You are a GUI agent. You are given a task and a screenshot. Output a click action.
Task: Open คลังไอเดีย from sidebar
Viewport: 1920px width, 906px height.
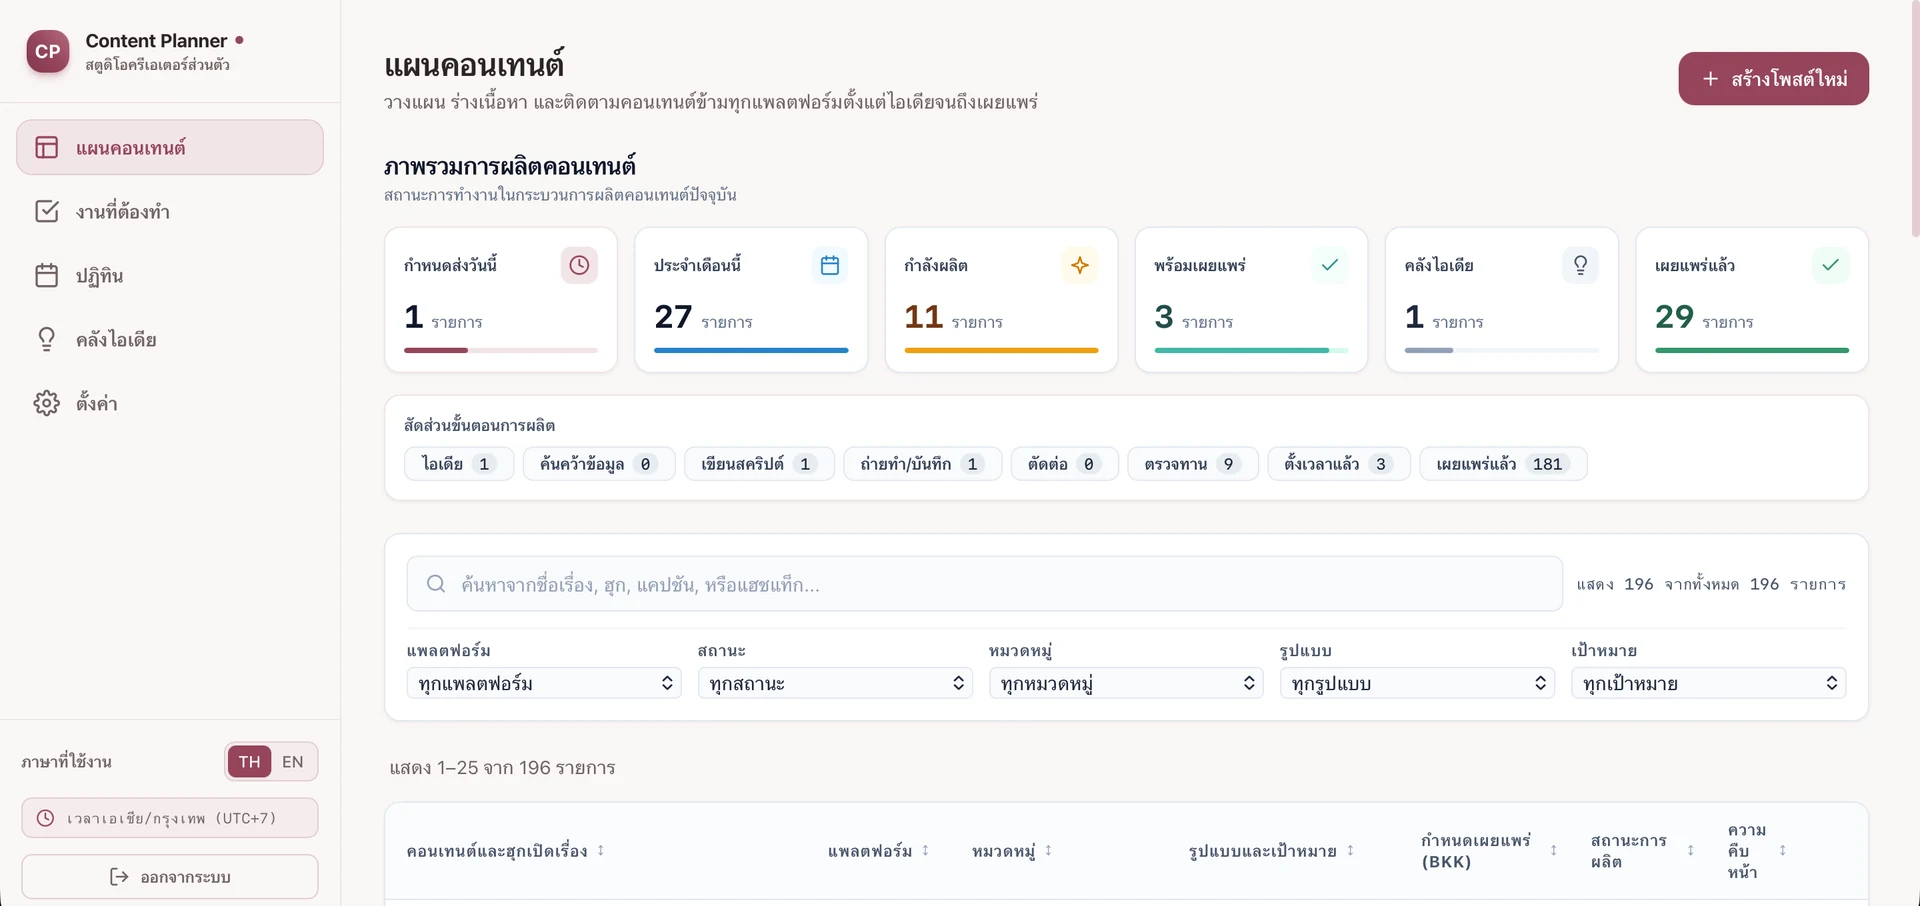(x=170, y=339)
